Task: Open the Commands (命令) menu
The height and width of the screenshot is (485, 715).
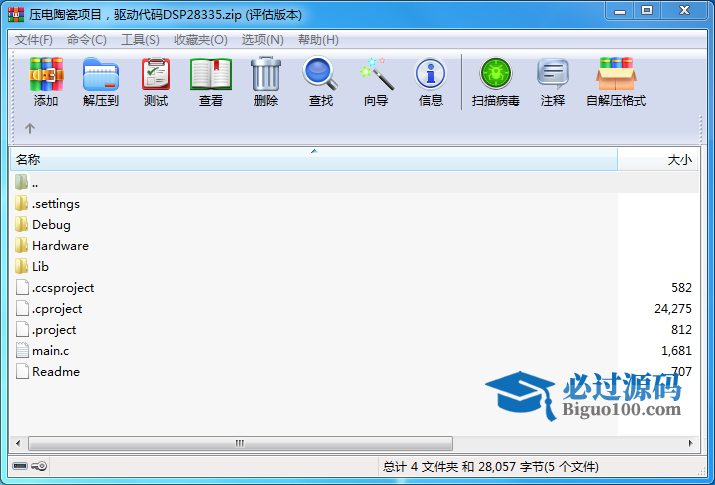Action: click(x=87, y=40)
